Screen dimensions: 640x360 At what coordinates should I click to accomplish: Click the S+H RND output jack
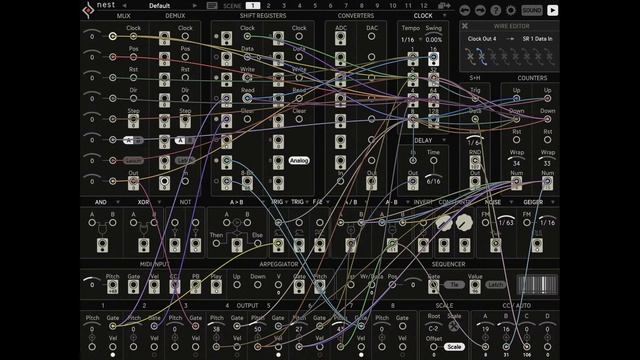tap(475, 162)
